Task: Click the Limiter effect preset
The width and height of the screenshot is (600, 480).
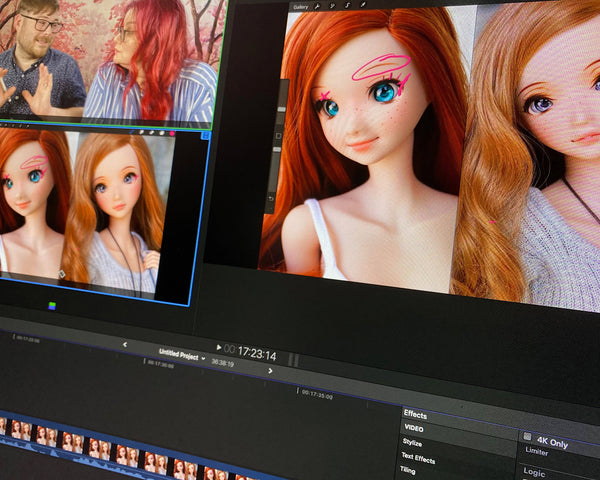Action: tap(537, 451)
